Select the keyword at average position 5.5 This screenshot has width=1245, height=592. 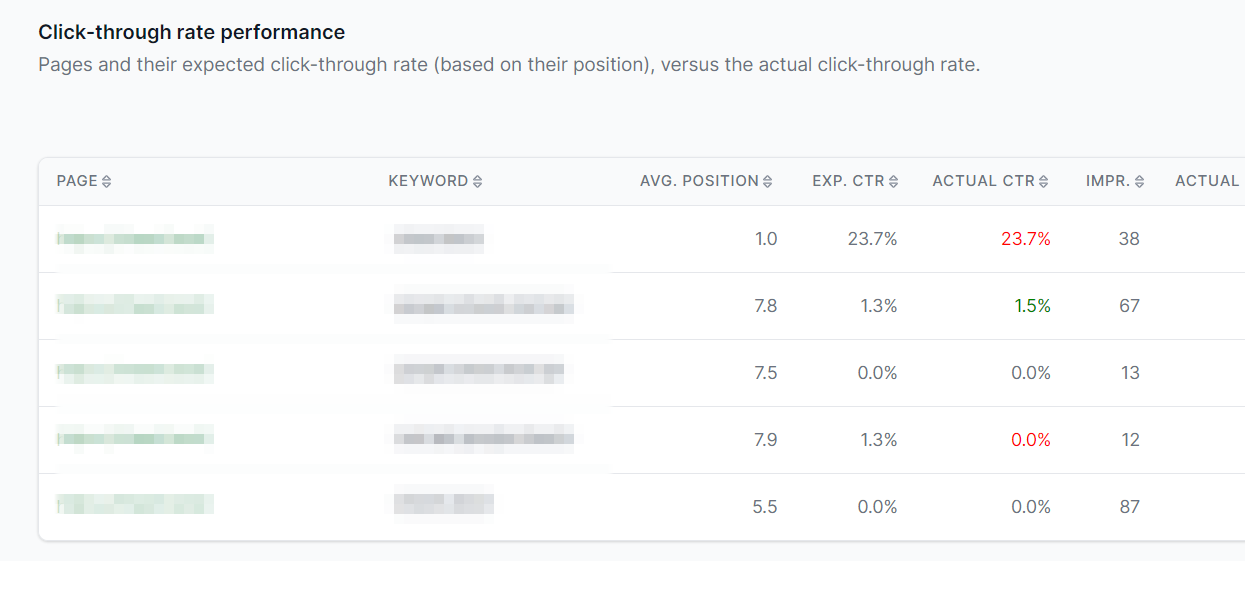443,506
